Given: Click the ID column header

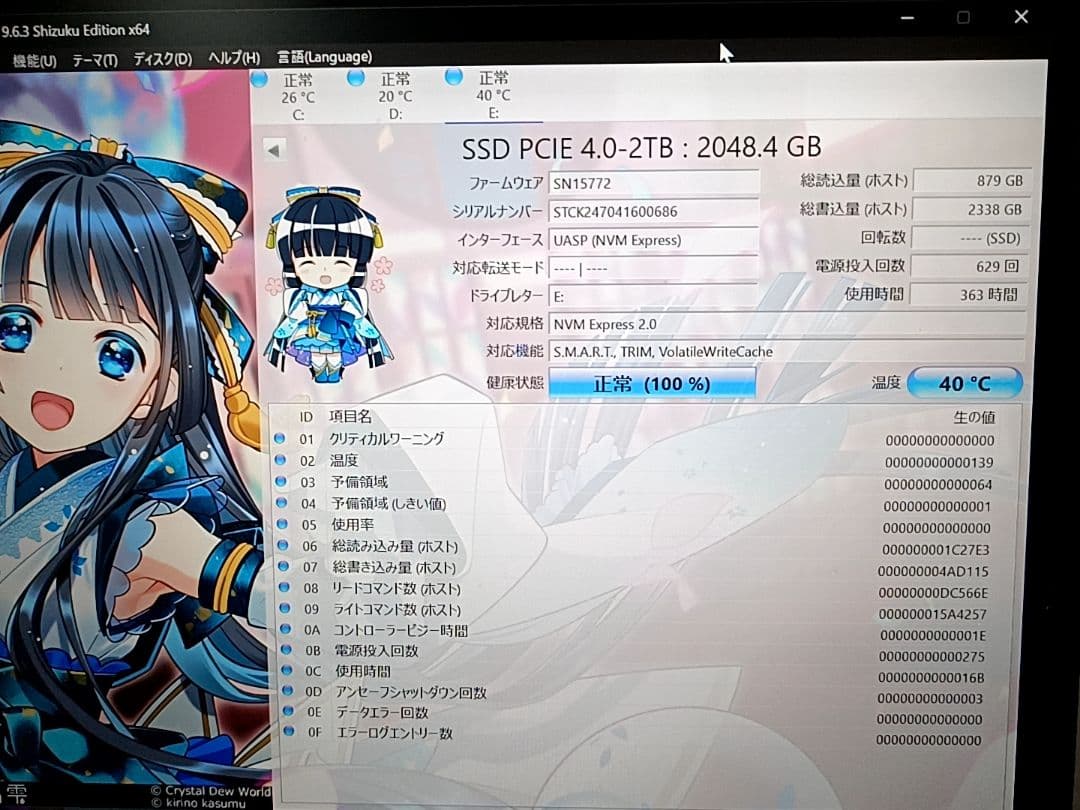Looking at the screenshot, I should pos(306,417).
